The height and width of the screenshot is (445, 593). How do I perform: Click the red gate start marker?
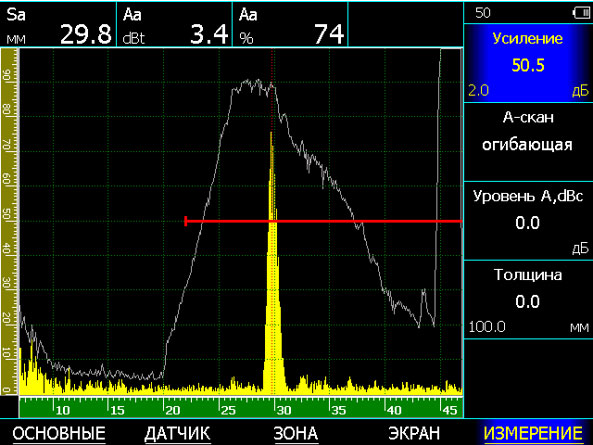tap(186, 221)
